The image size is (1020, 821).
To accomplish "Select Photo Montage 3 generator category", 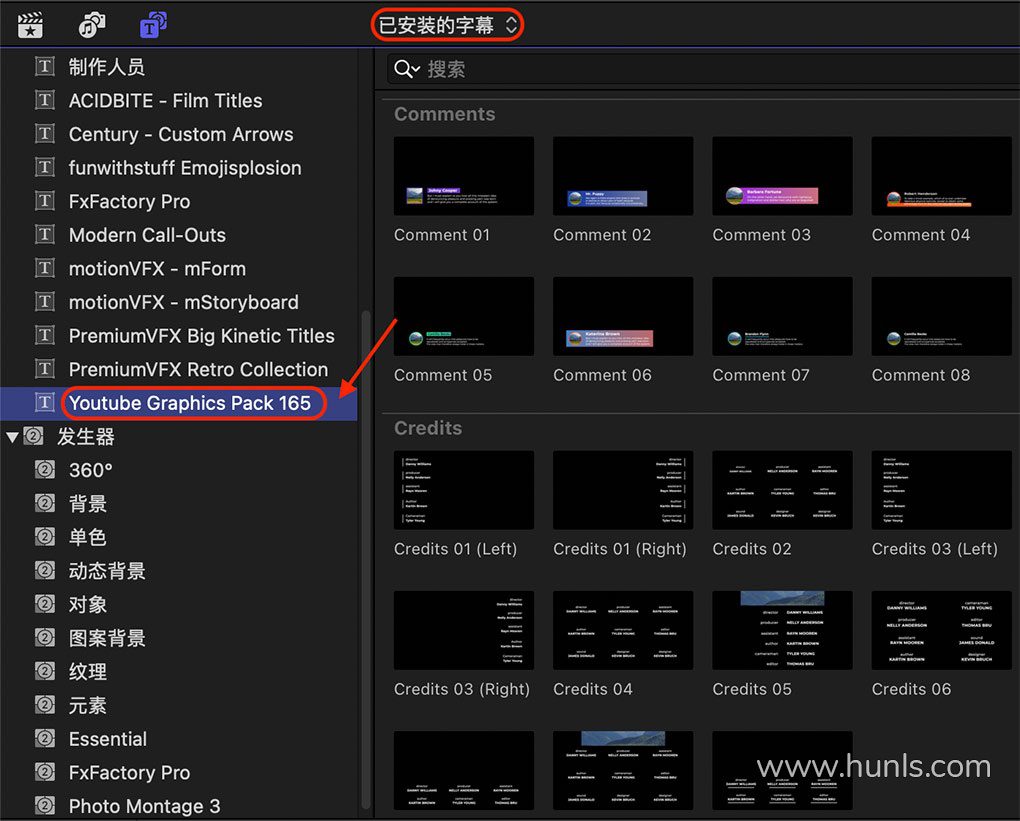I will (144, 807).
